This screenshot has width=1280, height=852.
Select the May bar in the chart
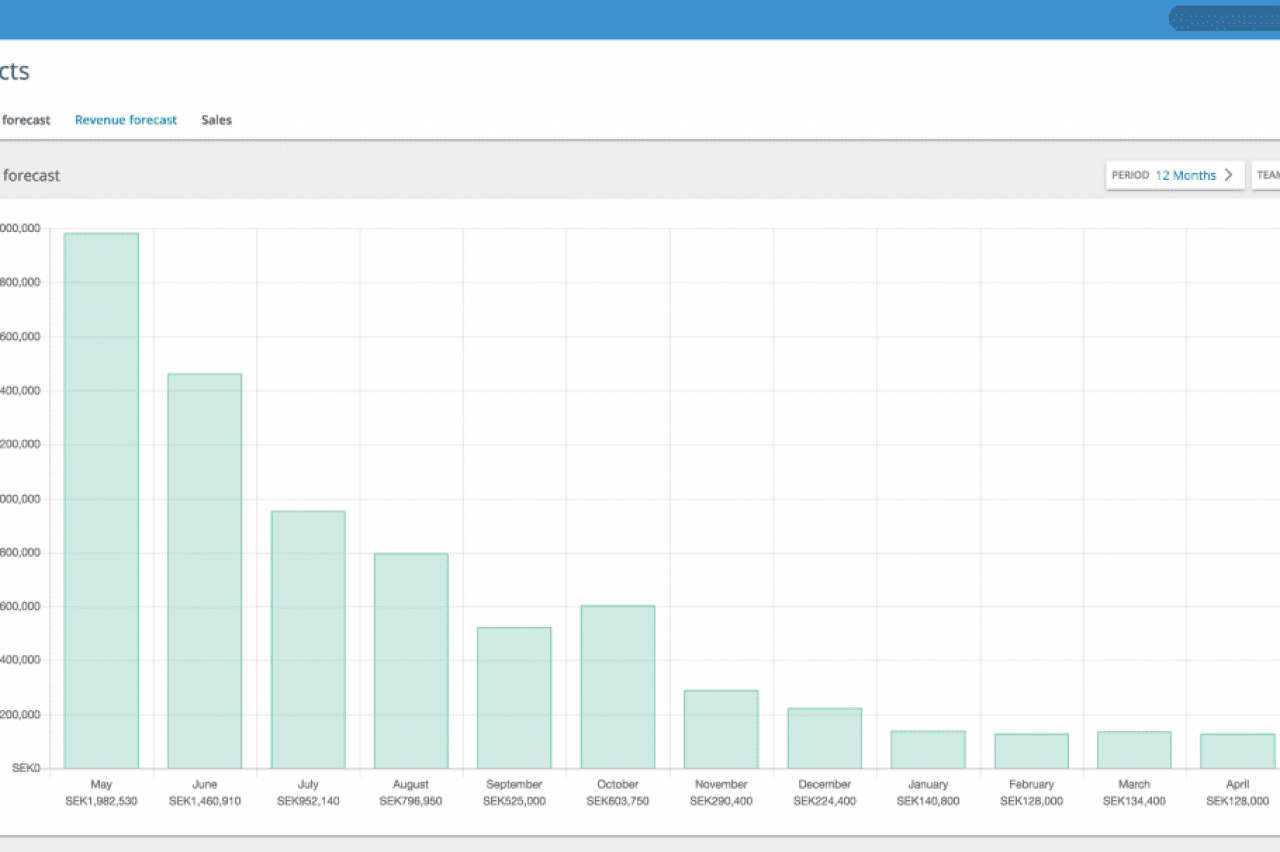point(101,500)
